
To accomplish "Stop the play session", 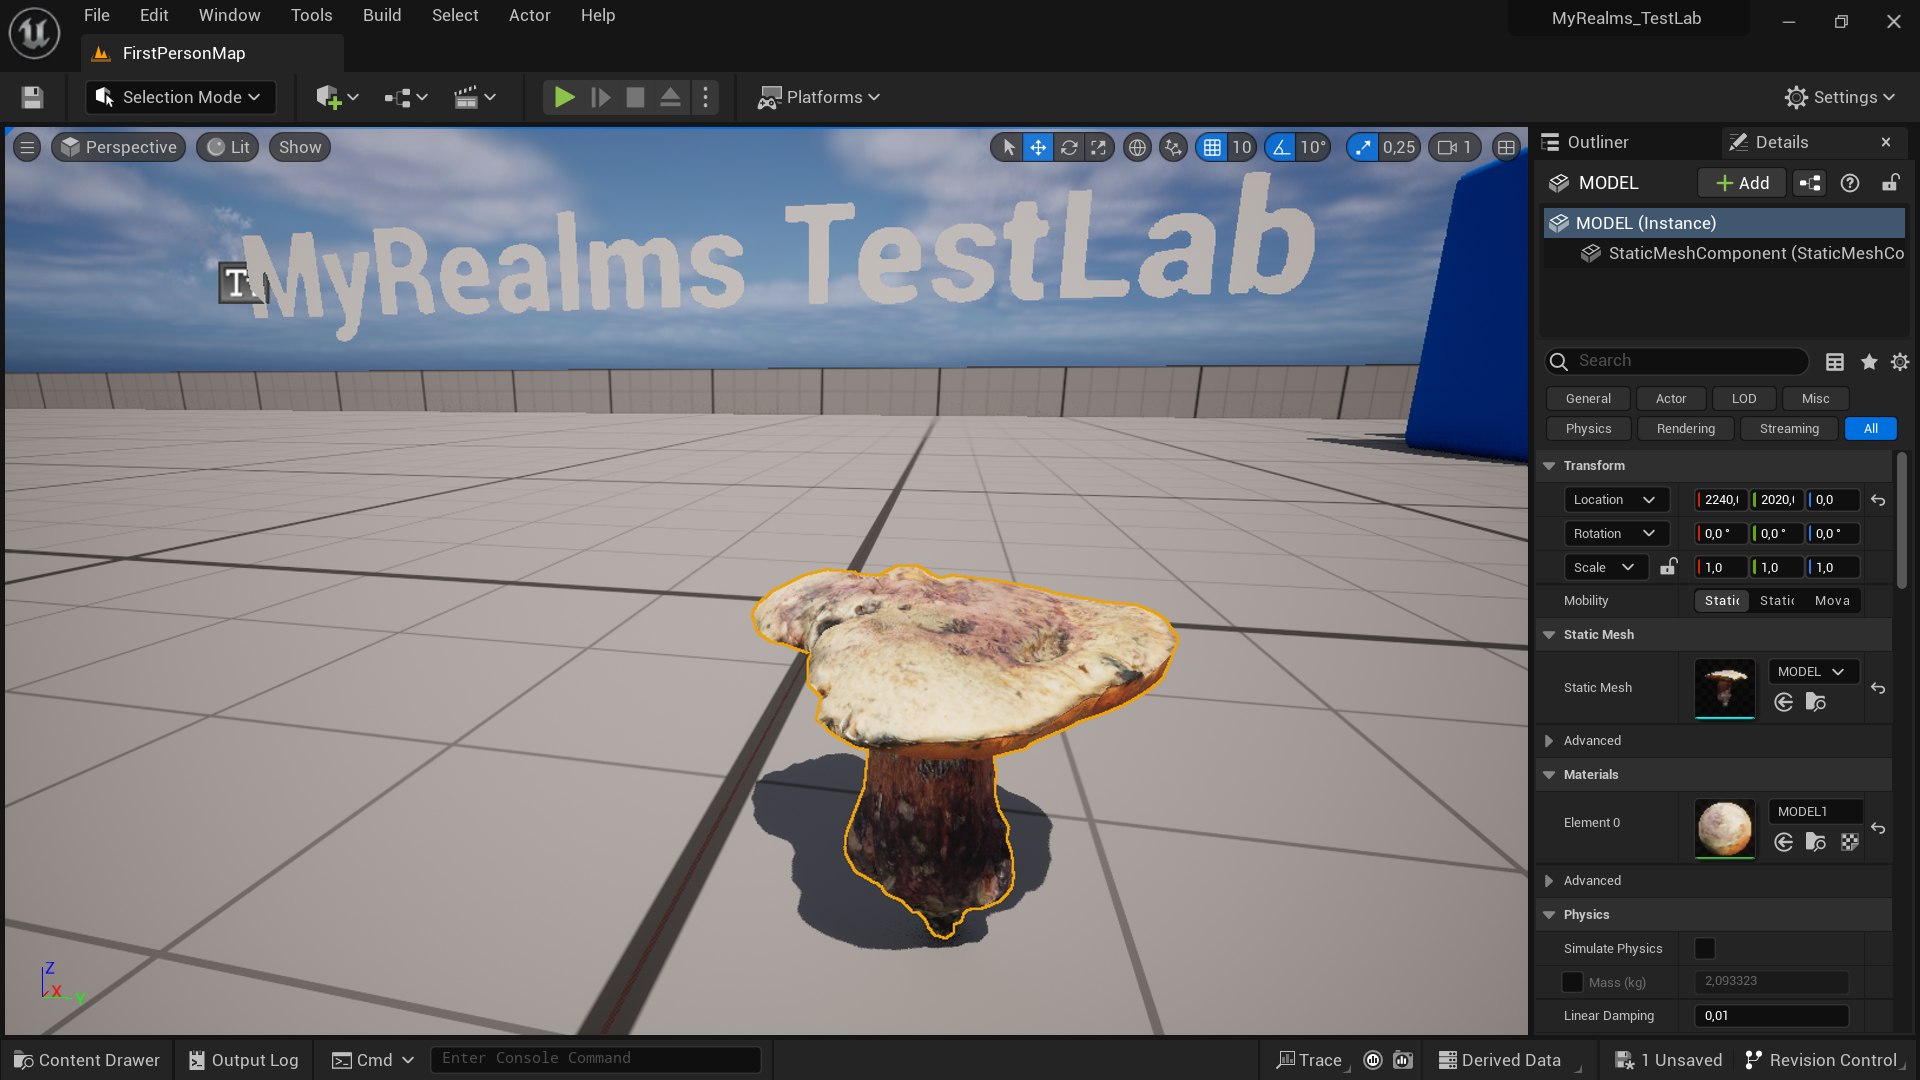I will coord(635,97).
